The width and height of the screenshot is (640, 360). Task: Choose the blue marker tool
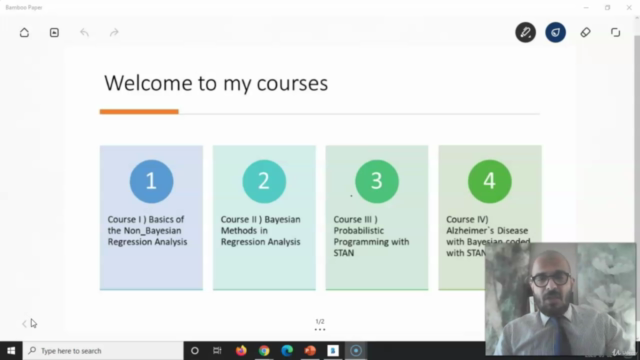click(x=556, y=32)
